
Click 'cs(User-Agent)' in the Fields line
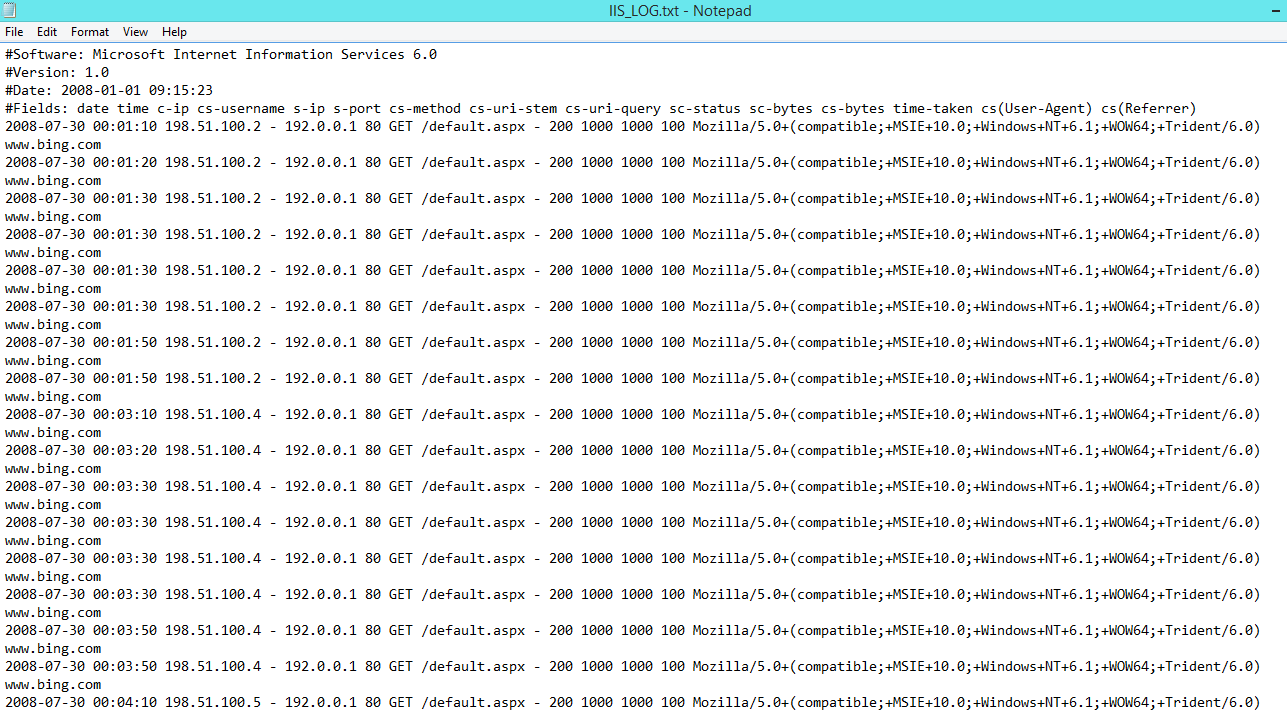coord(1037,109)
